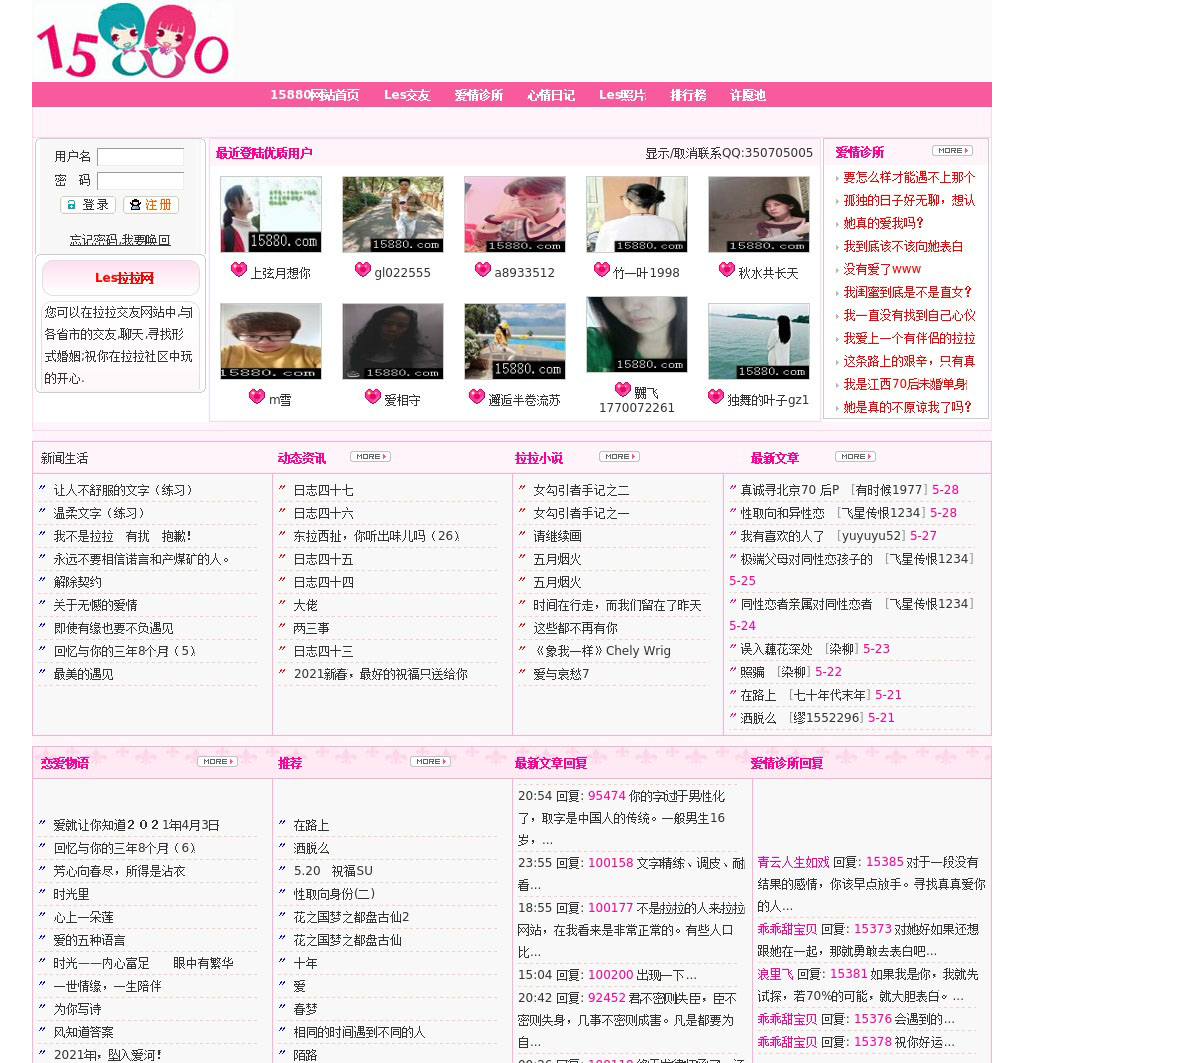1200x1063 pixels.
Task: Go to 爱情诊所 navigation item
Action: pos(479,95)
